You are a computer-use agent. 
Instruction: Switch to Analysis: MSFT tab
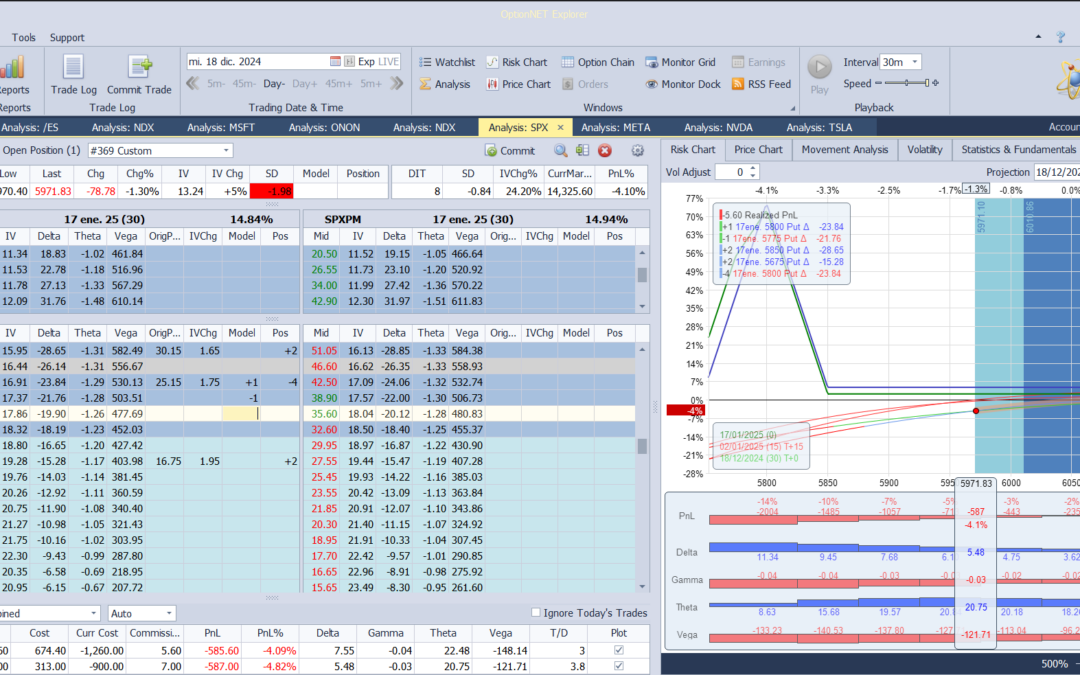pos(220,127)
